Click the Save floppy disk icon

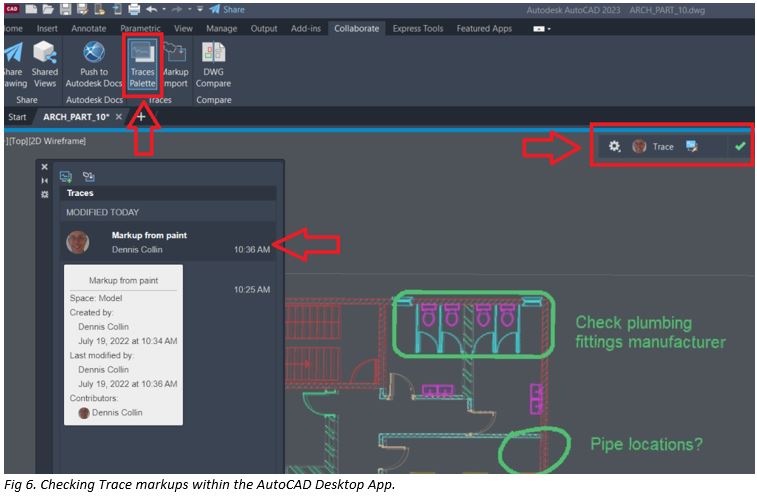click(x=66, y=9)
